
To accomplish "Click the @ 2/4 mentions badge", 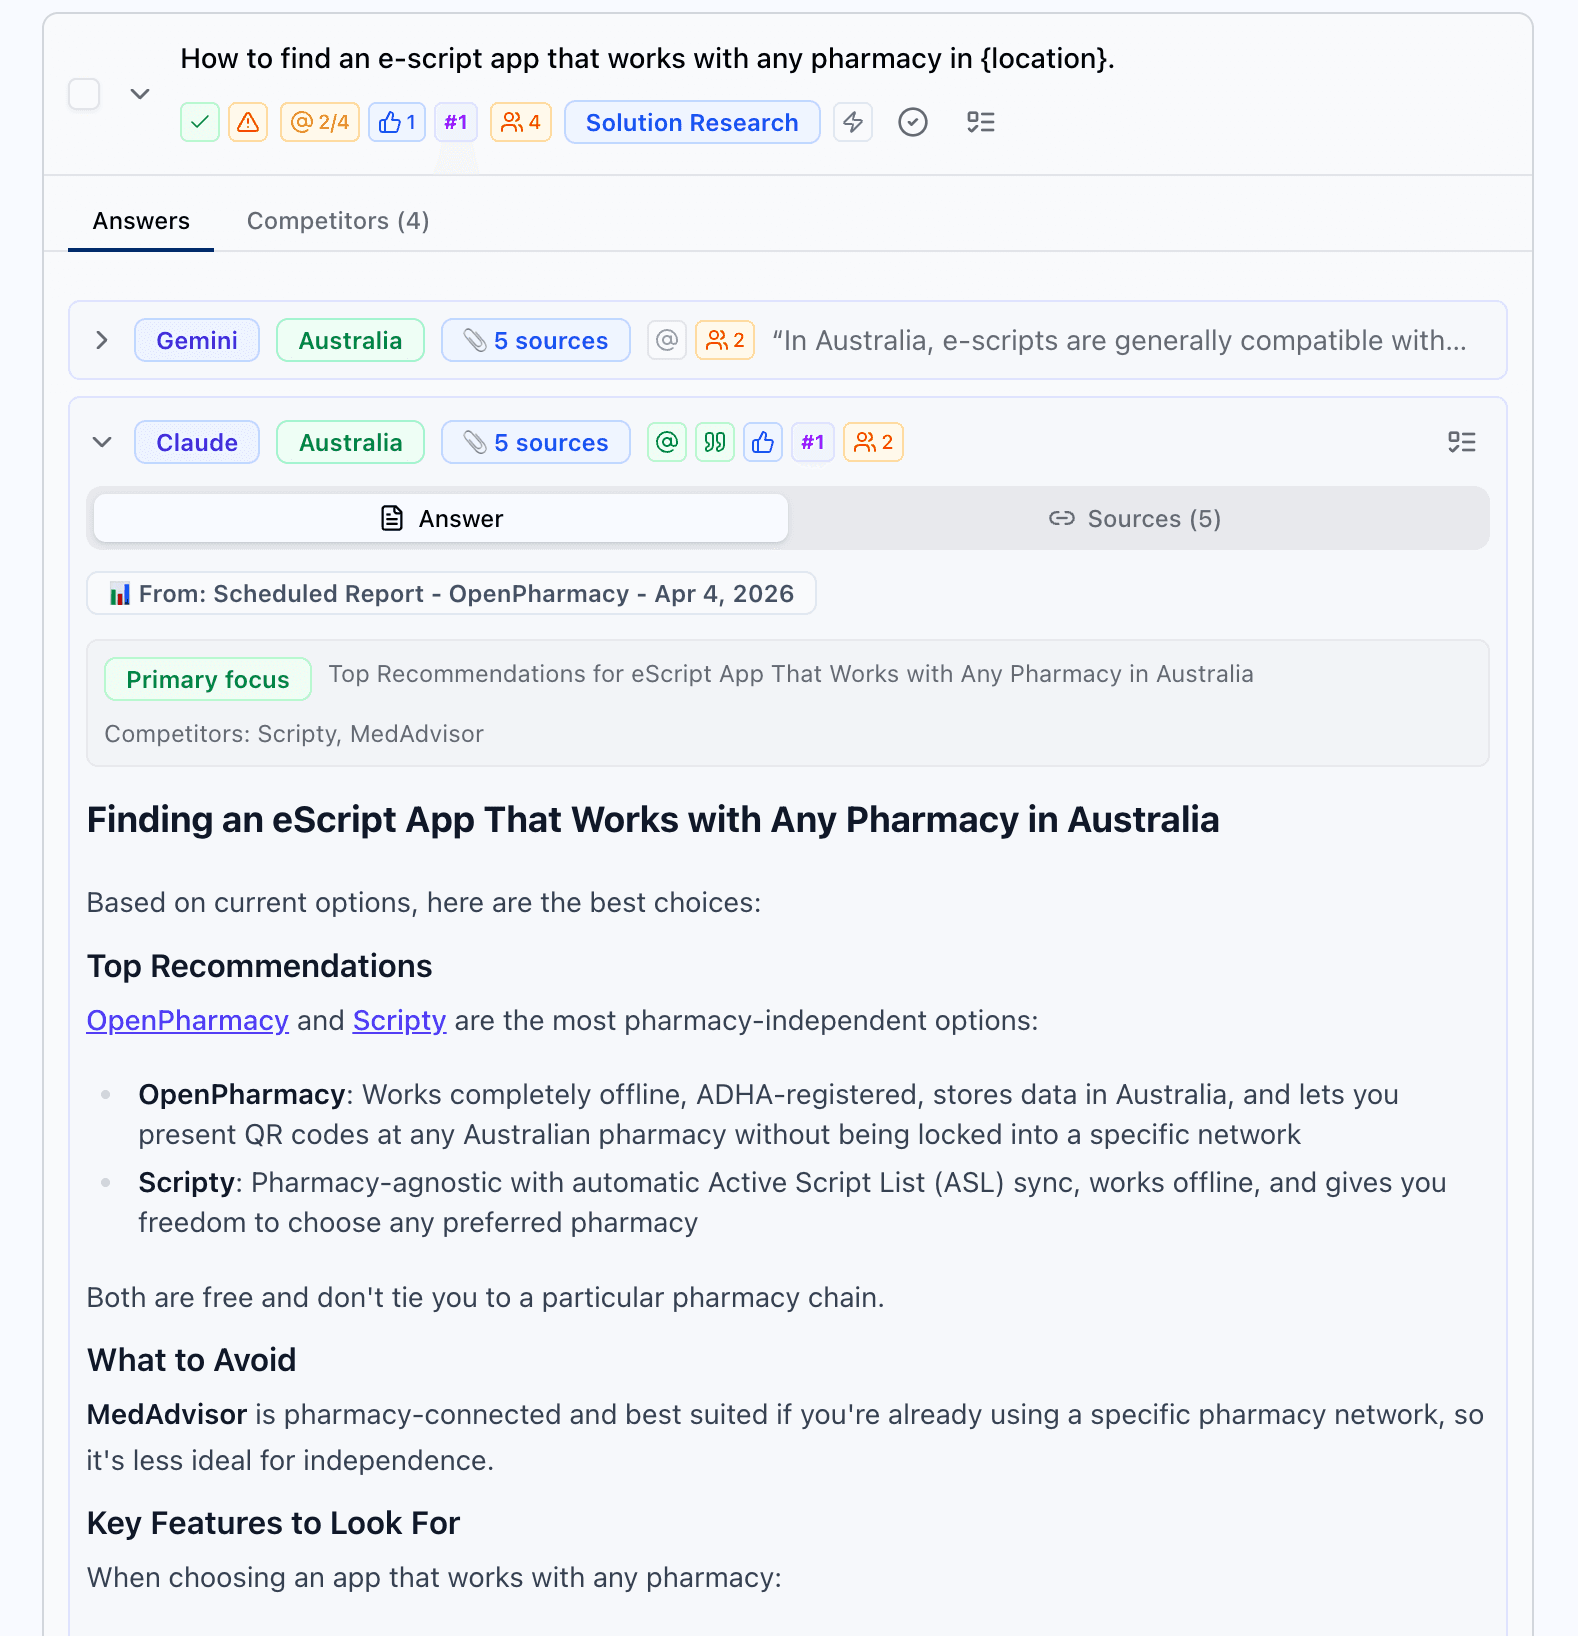I will pyautogui.click(x=319, y=122).
